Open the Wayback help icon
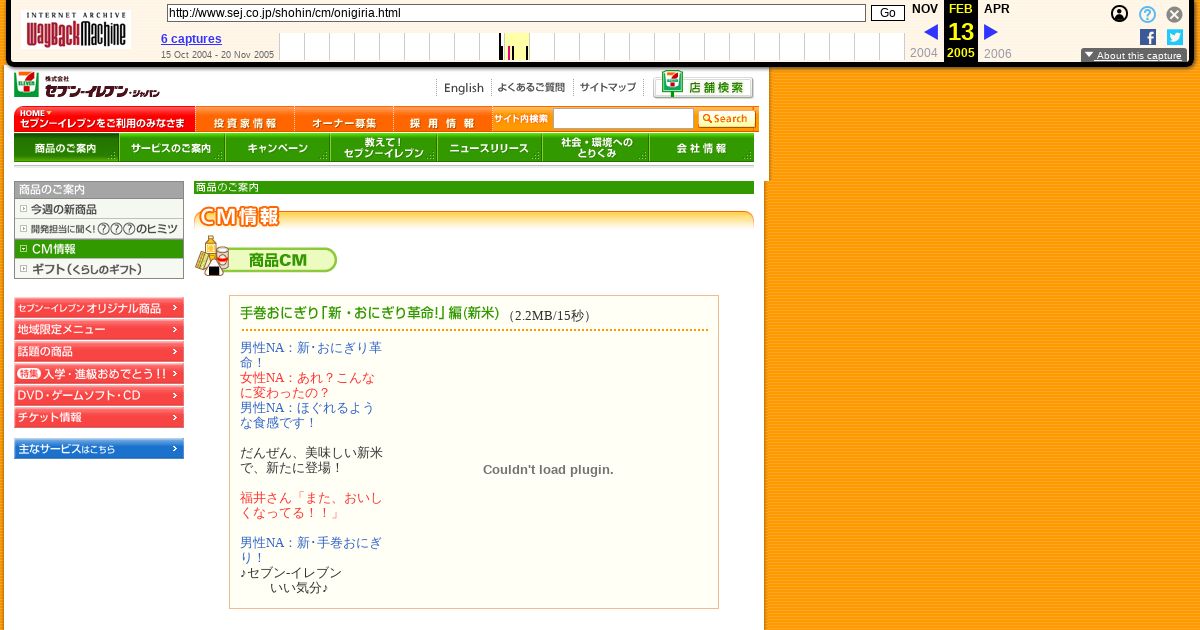This screenshot has width=1200, height=630. point(1147,14)
